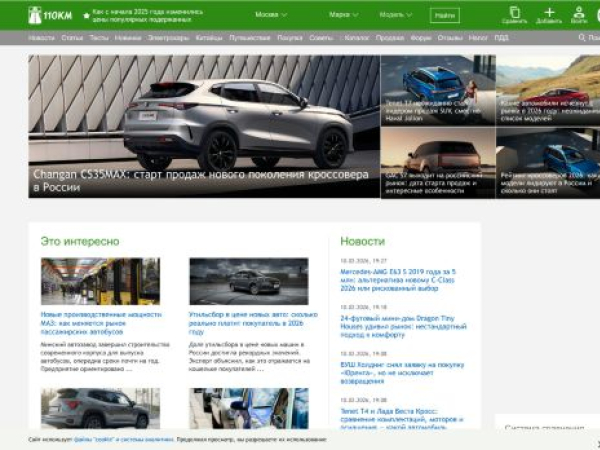
Task: Click the Добавить plus icon
Action: [x=549, y=14]
